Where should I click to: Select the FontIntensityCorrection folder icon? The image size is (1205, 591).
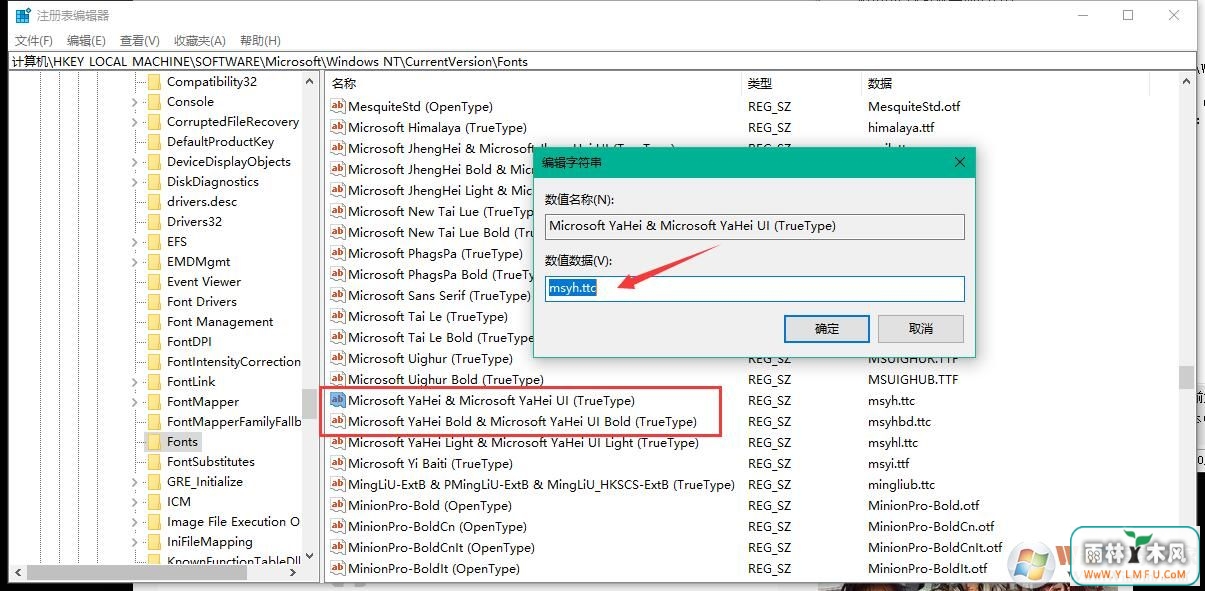coord(154,362)
